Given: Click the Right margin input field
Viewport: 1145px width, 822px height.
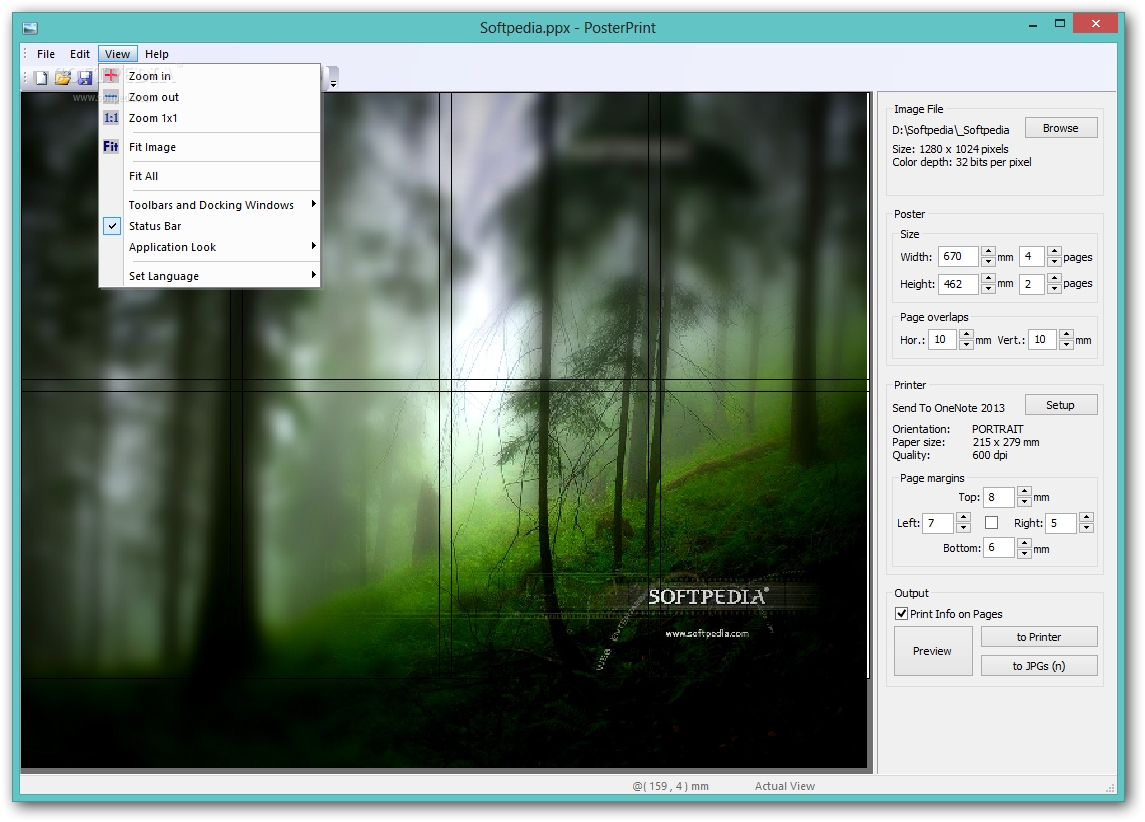Looking at the screenshot, I should click(x=1061, y=523).
